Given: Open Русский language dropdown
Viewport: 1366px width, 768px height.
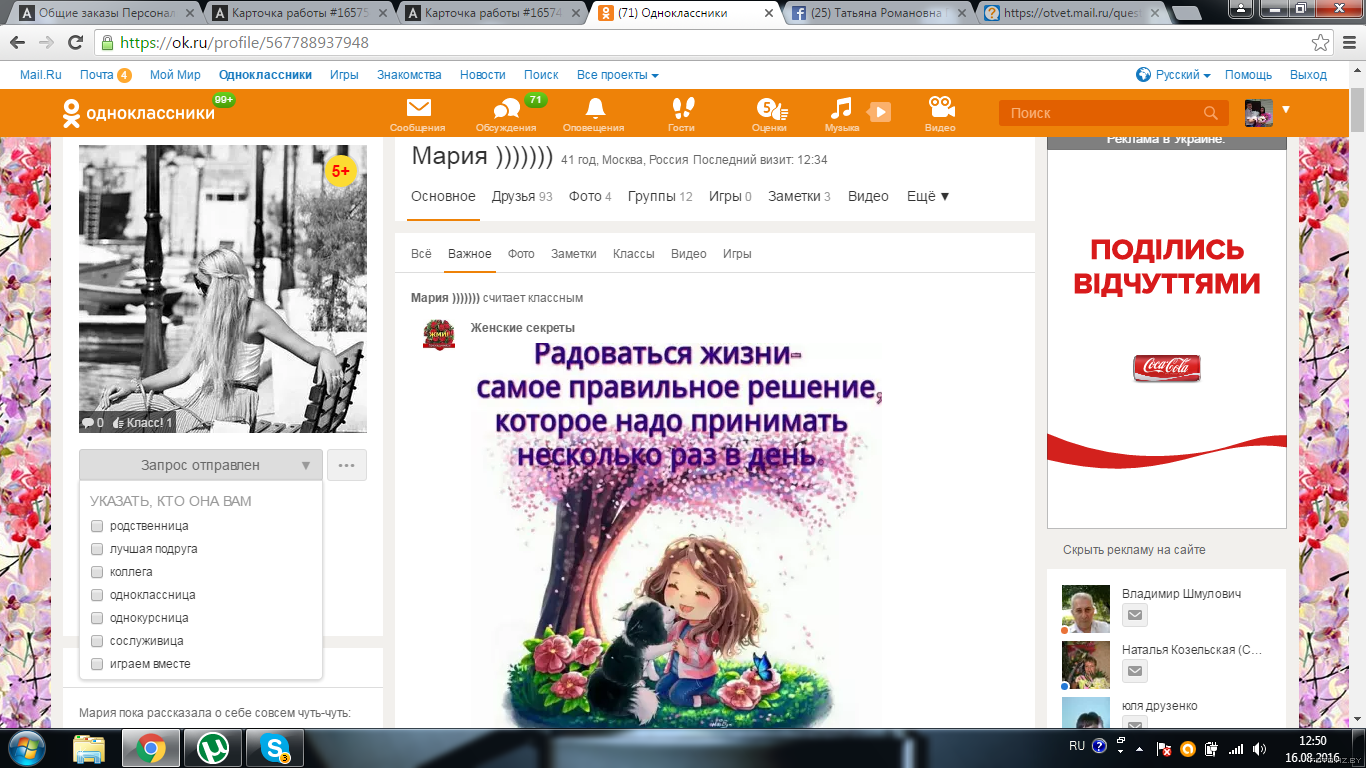Looking at the screenshot, I should pos(1174,75).
